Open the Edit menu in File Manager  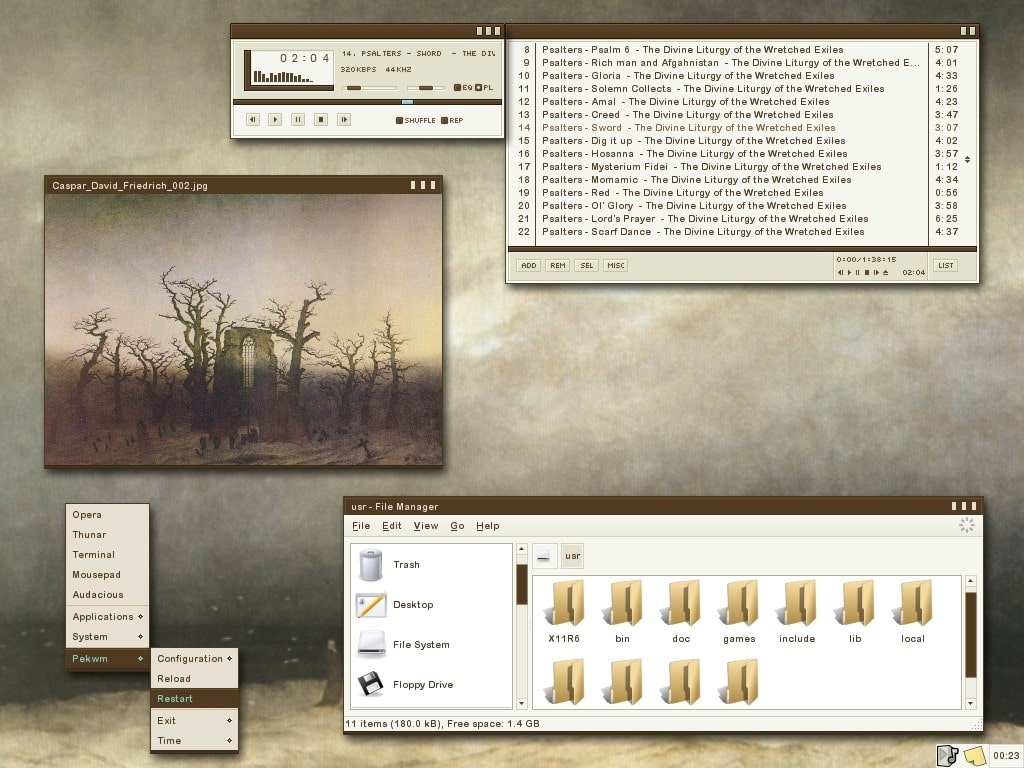click(x=392, y=526)
